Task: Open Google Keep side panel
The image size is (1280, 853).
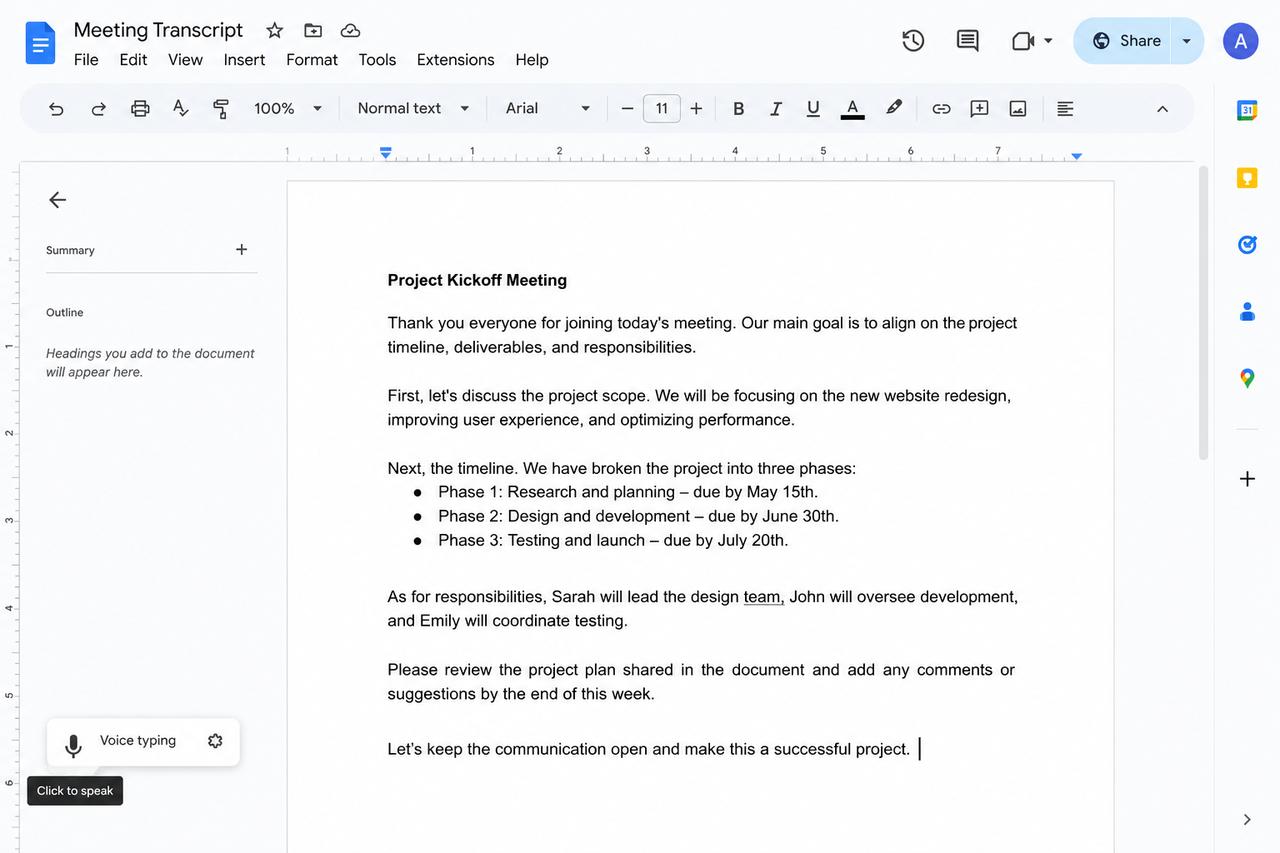Action: [x=1247, y=178]
